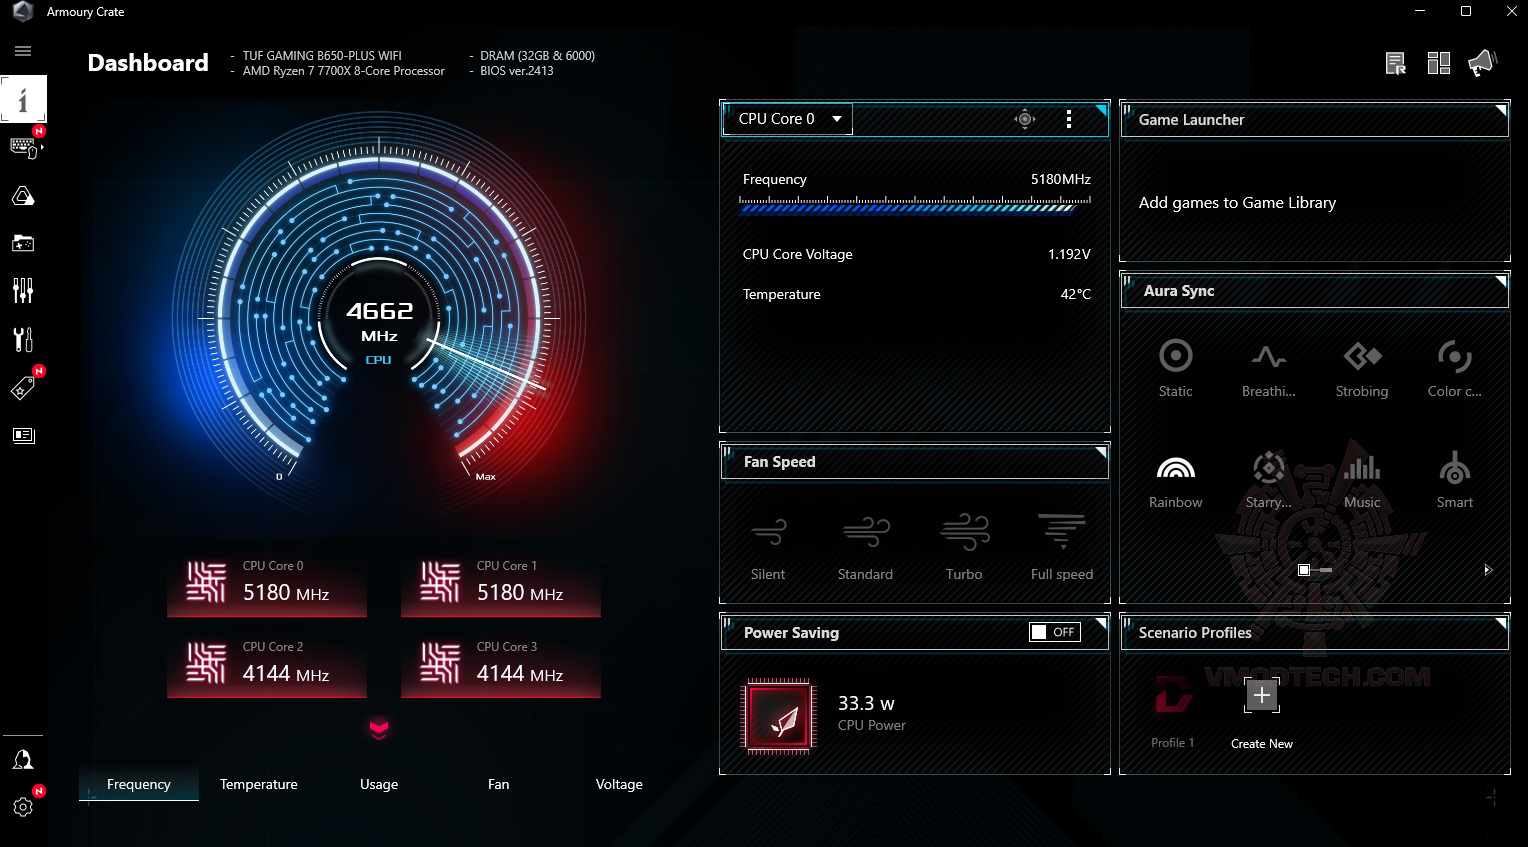Open Game Library folder icon in sidebar
Screen dimensions: 1528x847
(x=23, y=243)
